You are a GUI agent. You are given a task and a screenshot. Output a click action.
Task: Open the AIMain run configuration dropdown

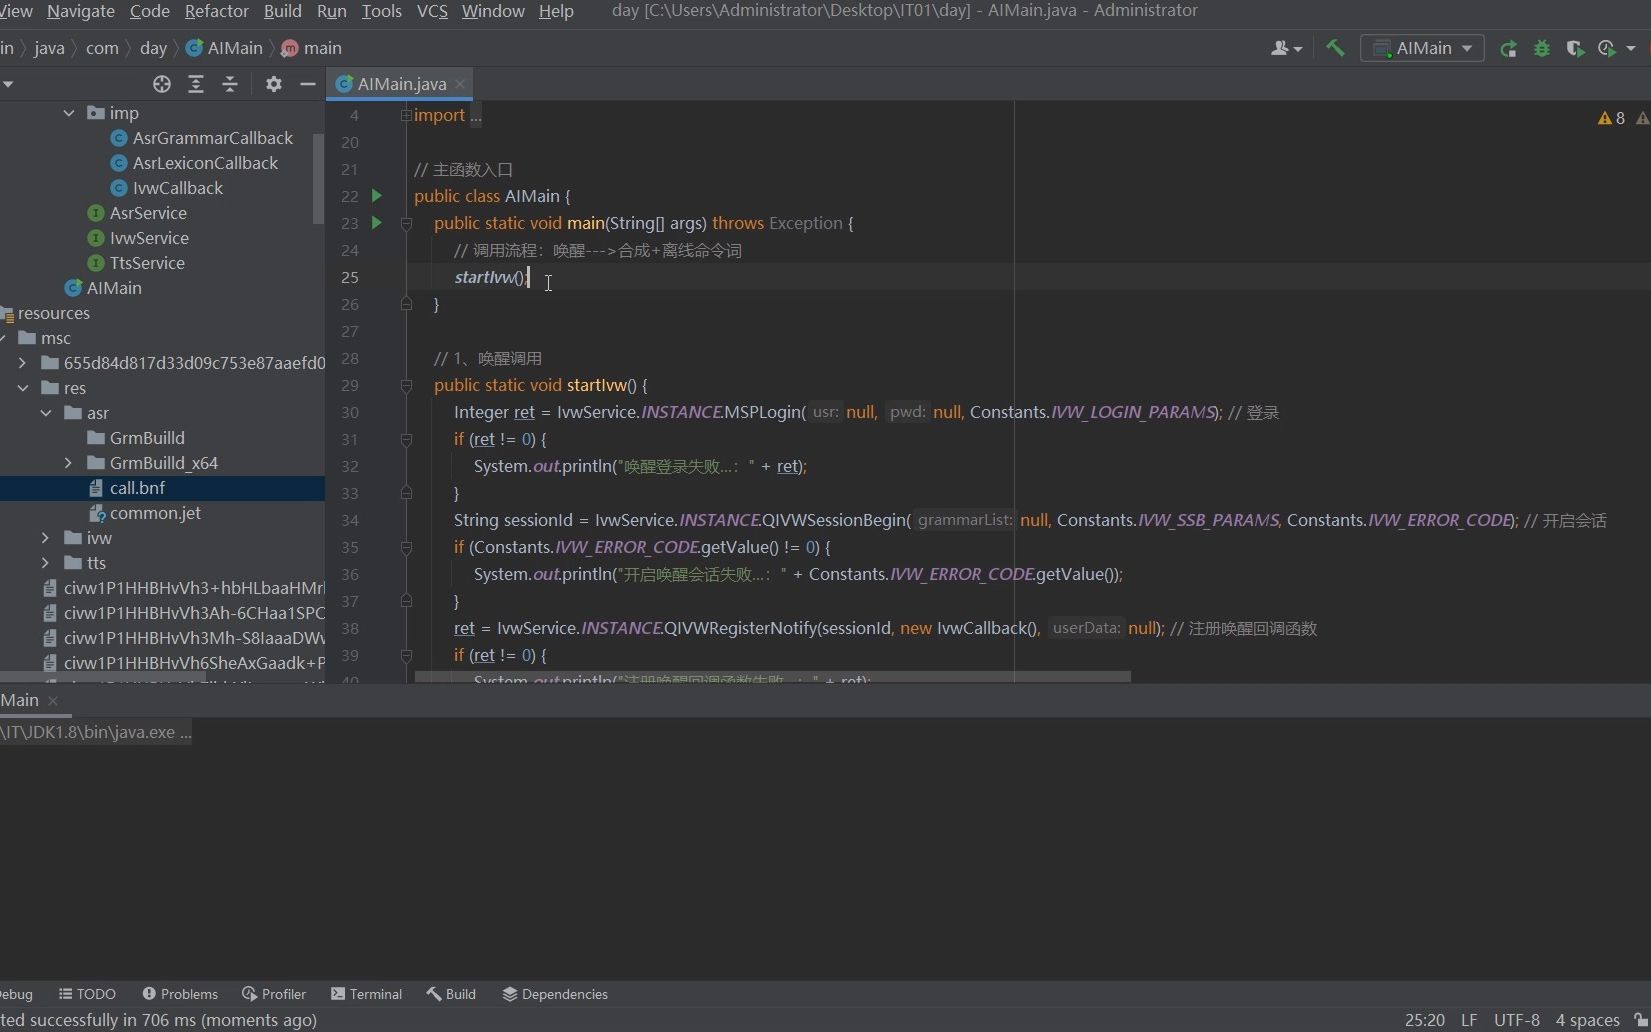(x=1423, y=48)
